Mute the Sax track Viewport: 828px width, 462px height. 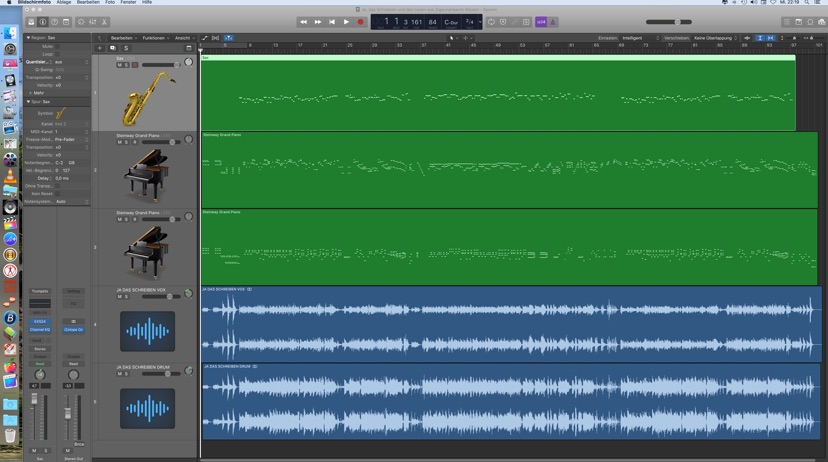coord(119,65)
